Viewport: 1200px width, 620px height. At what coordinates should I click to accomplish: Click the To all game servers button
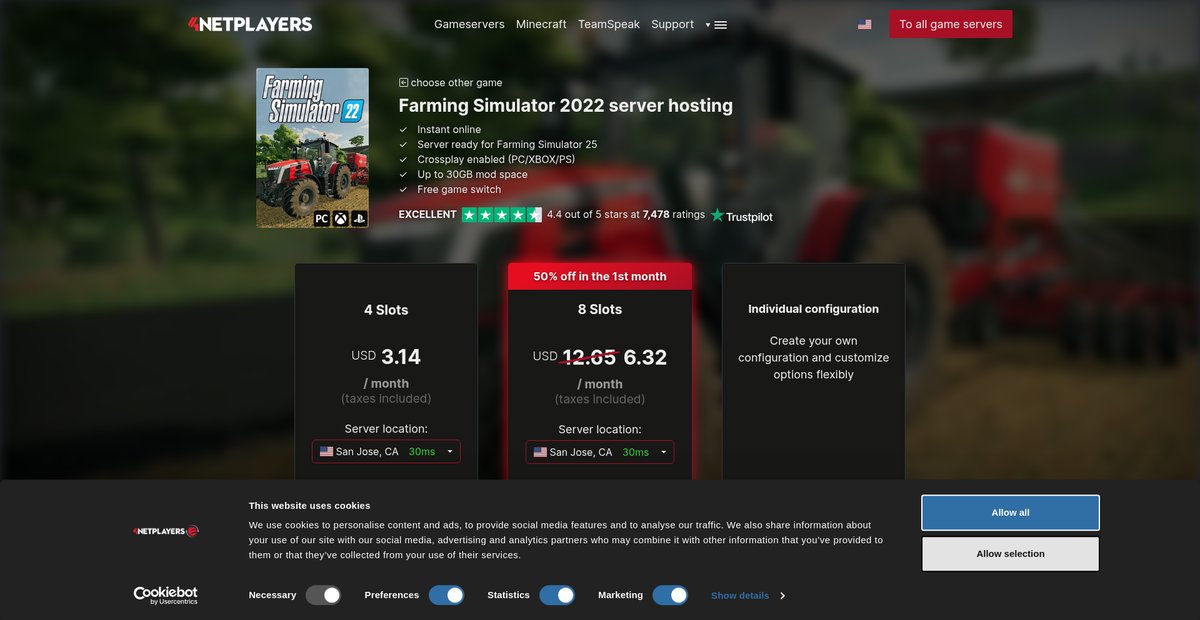click(951, 24)
